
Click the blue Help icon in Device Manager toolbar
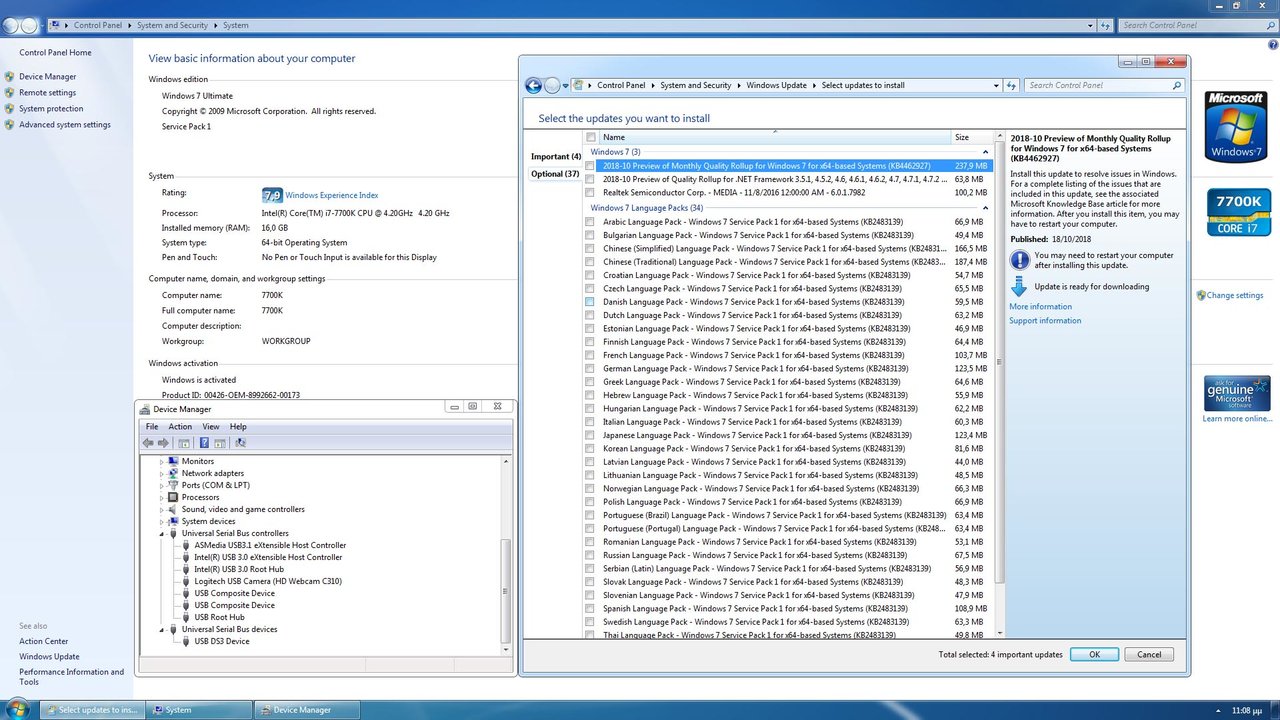(x=204, y=443)
